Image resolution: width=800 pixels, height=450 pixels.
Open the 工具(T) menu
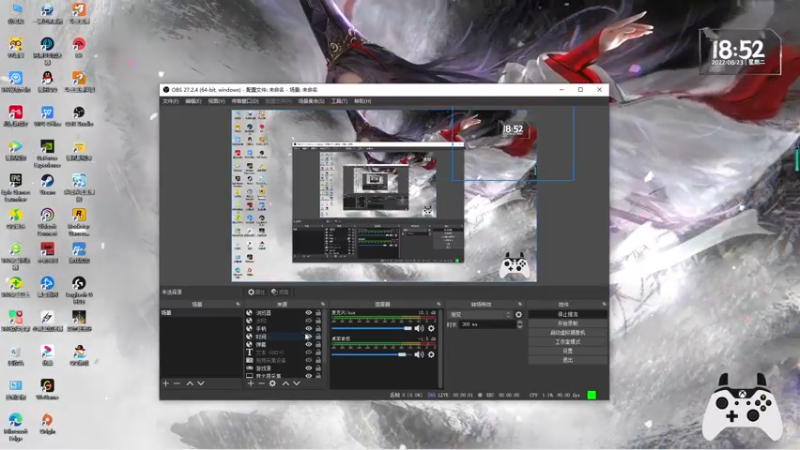pyautogui.click(x=339, y=101)
